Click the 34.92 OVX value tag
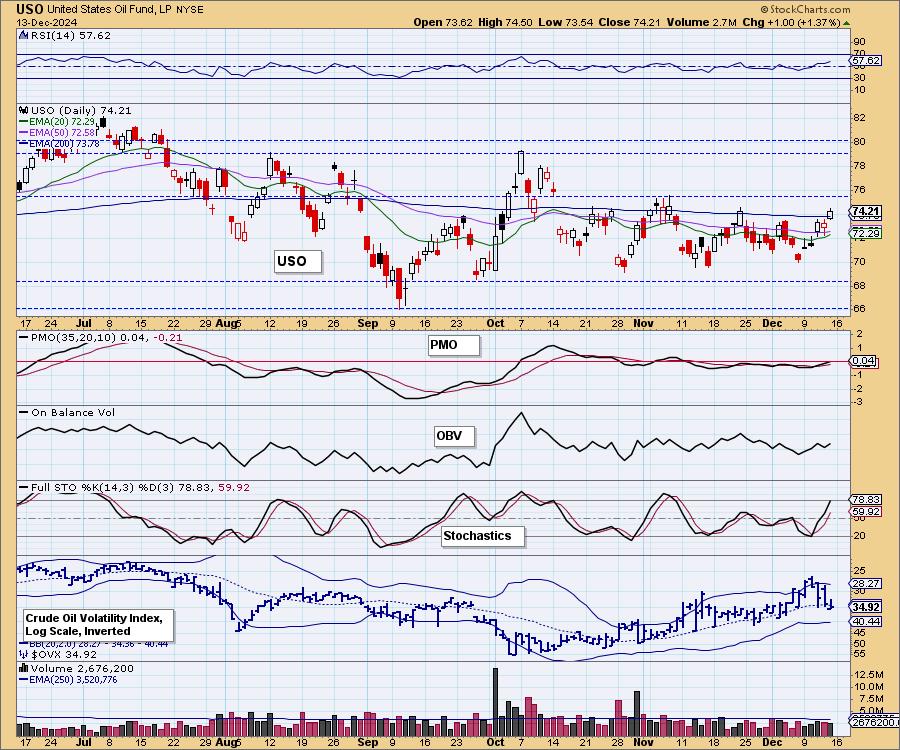This screenshot has width=900, height=750. (866, 607)
